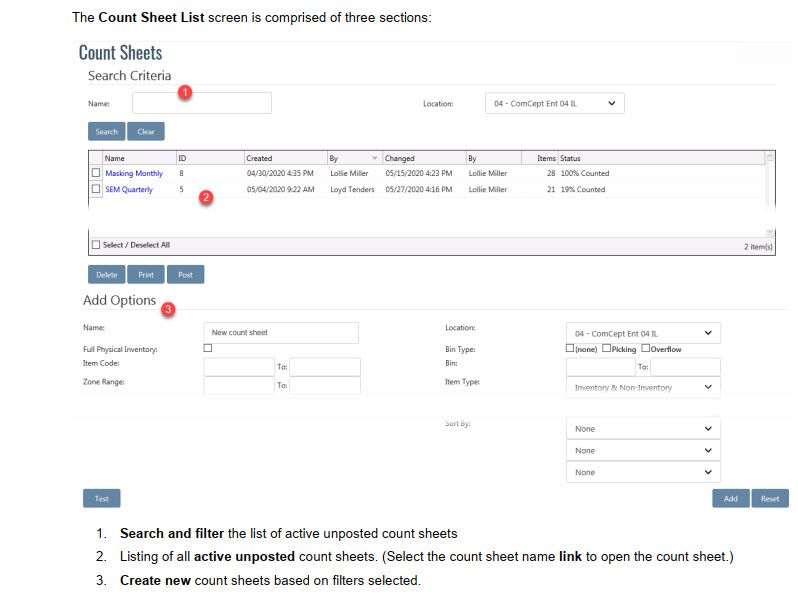Check the Masking Monthly row checkbox
The width and height of the screenshot is (798, 598).
[x=96, y=173]
